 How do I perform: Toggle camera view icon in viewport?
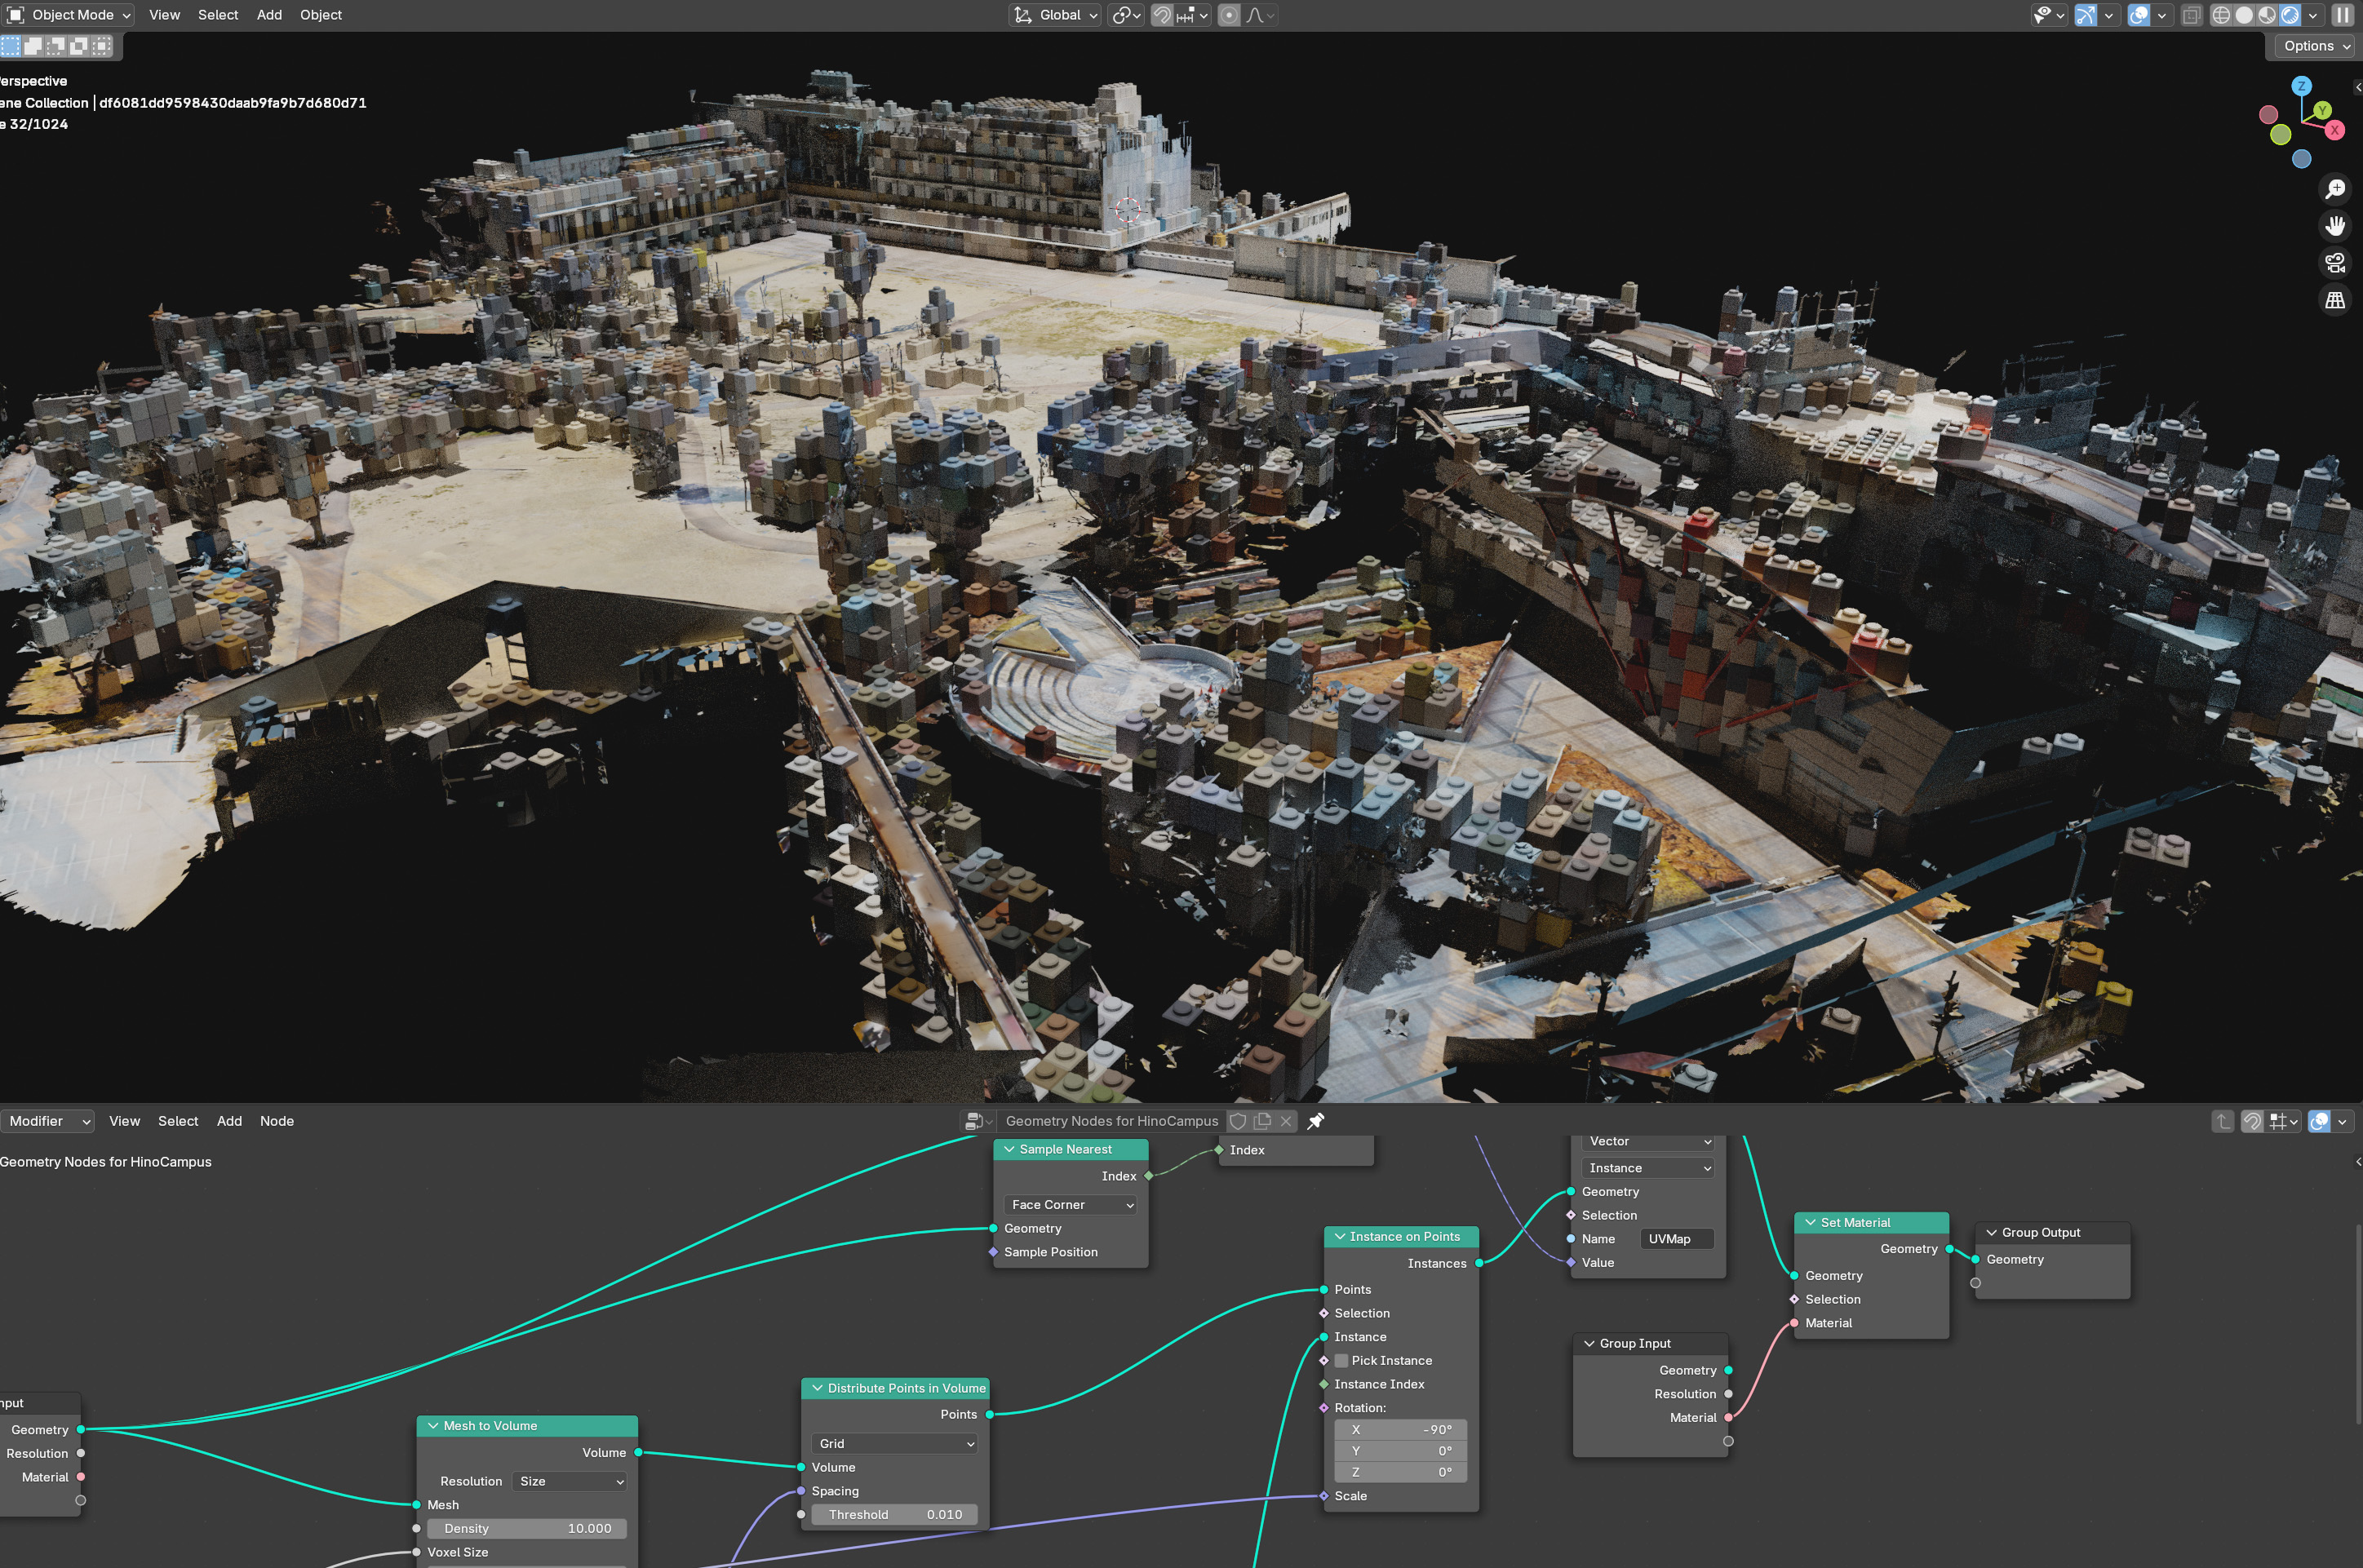click(2335, 263)
